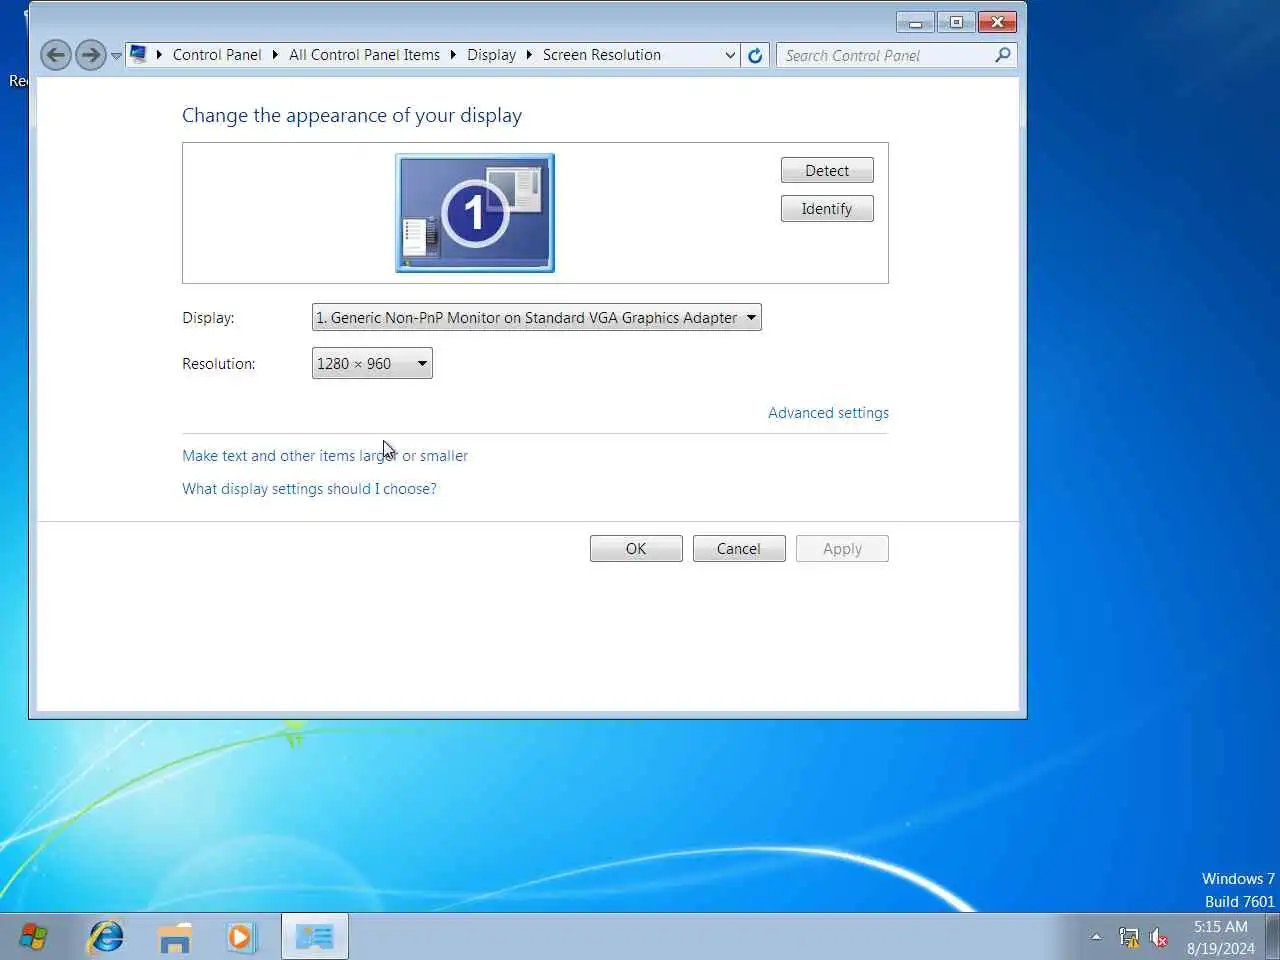The width and height of the screenshot is (1280, 960).
Task: Click the disabled Apply button
Action: click(x=842, y=549)
